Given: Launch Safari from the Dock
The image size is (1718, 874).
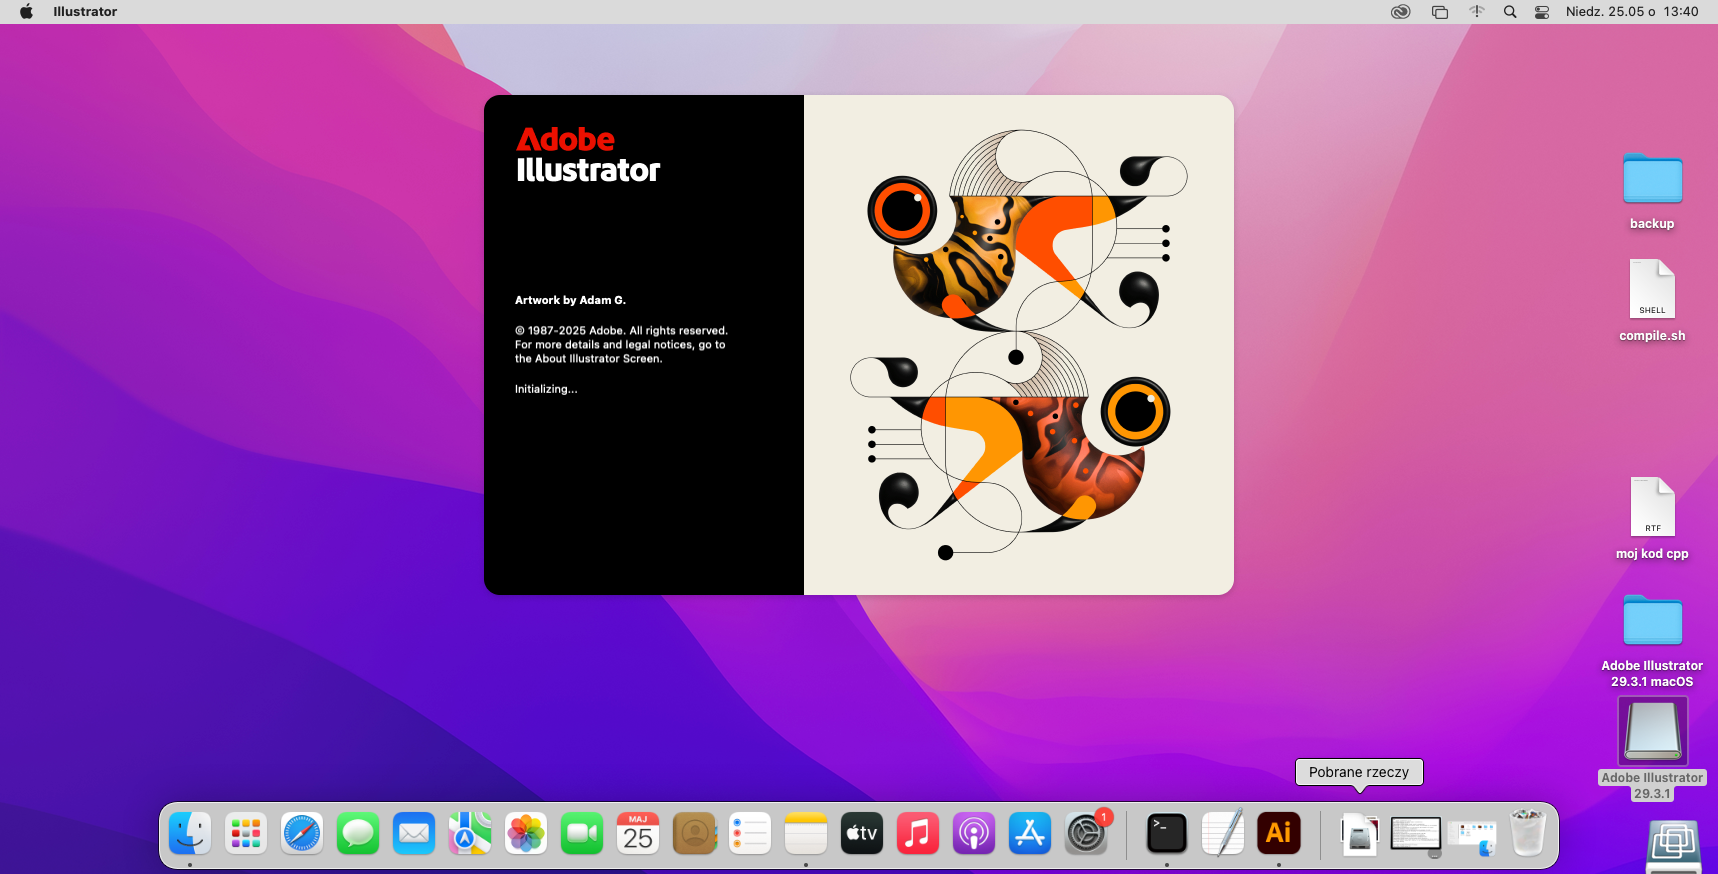Looking at the screenshot, I should [302, 833].
